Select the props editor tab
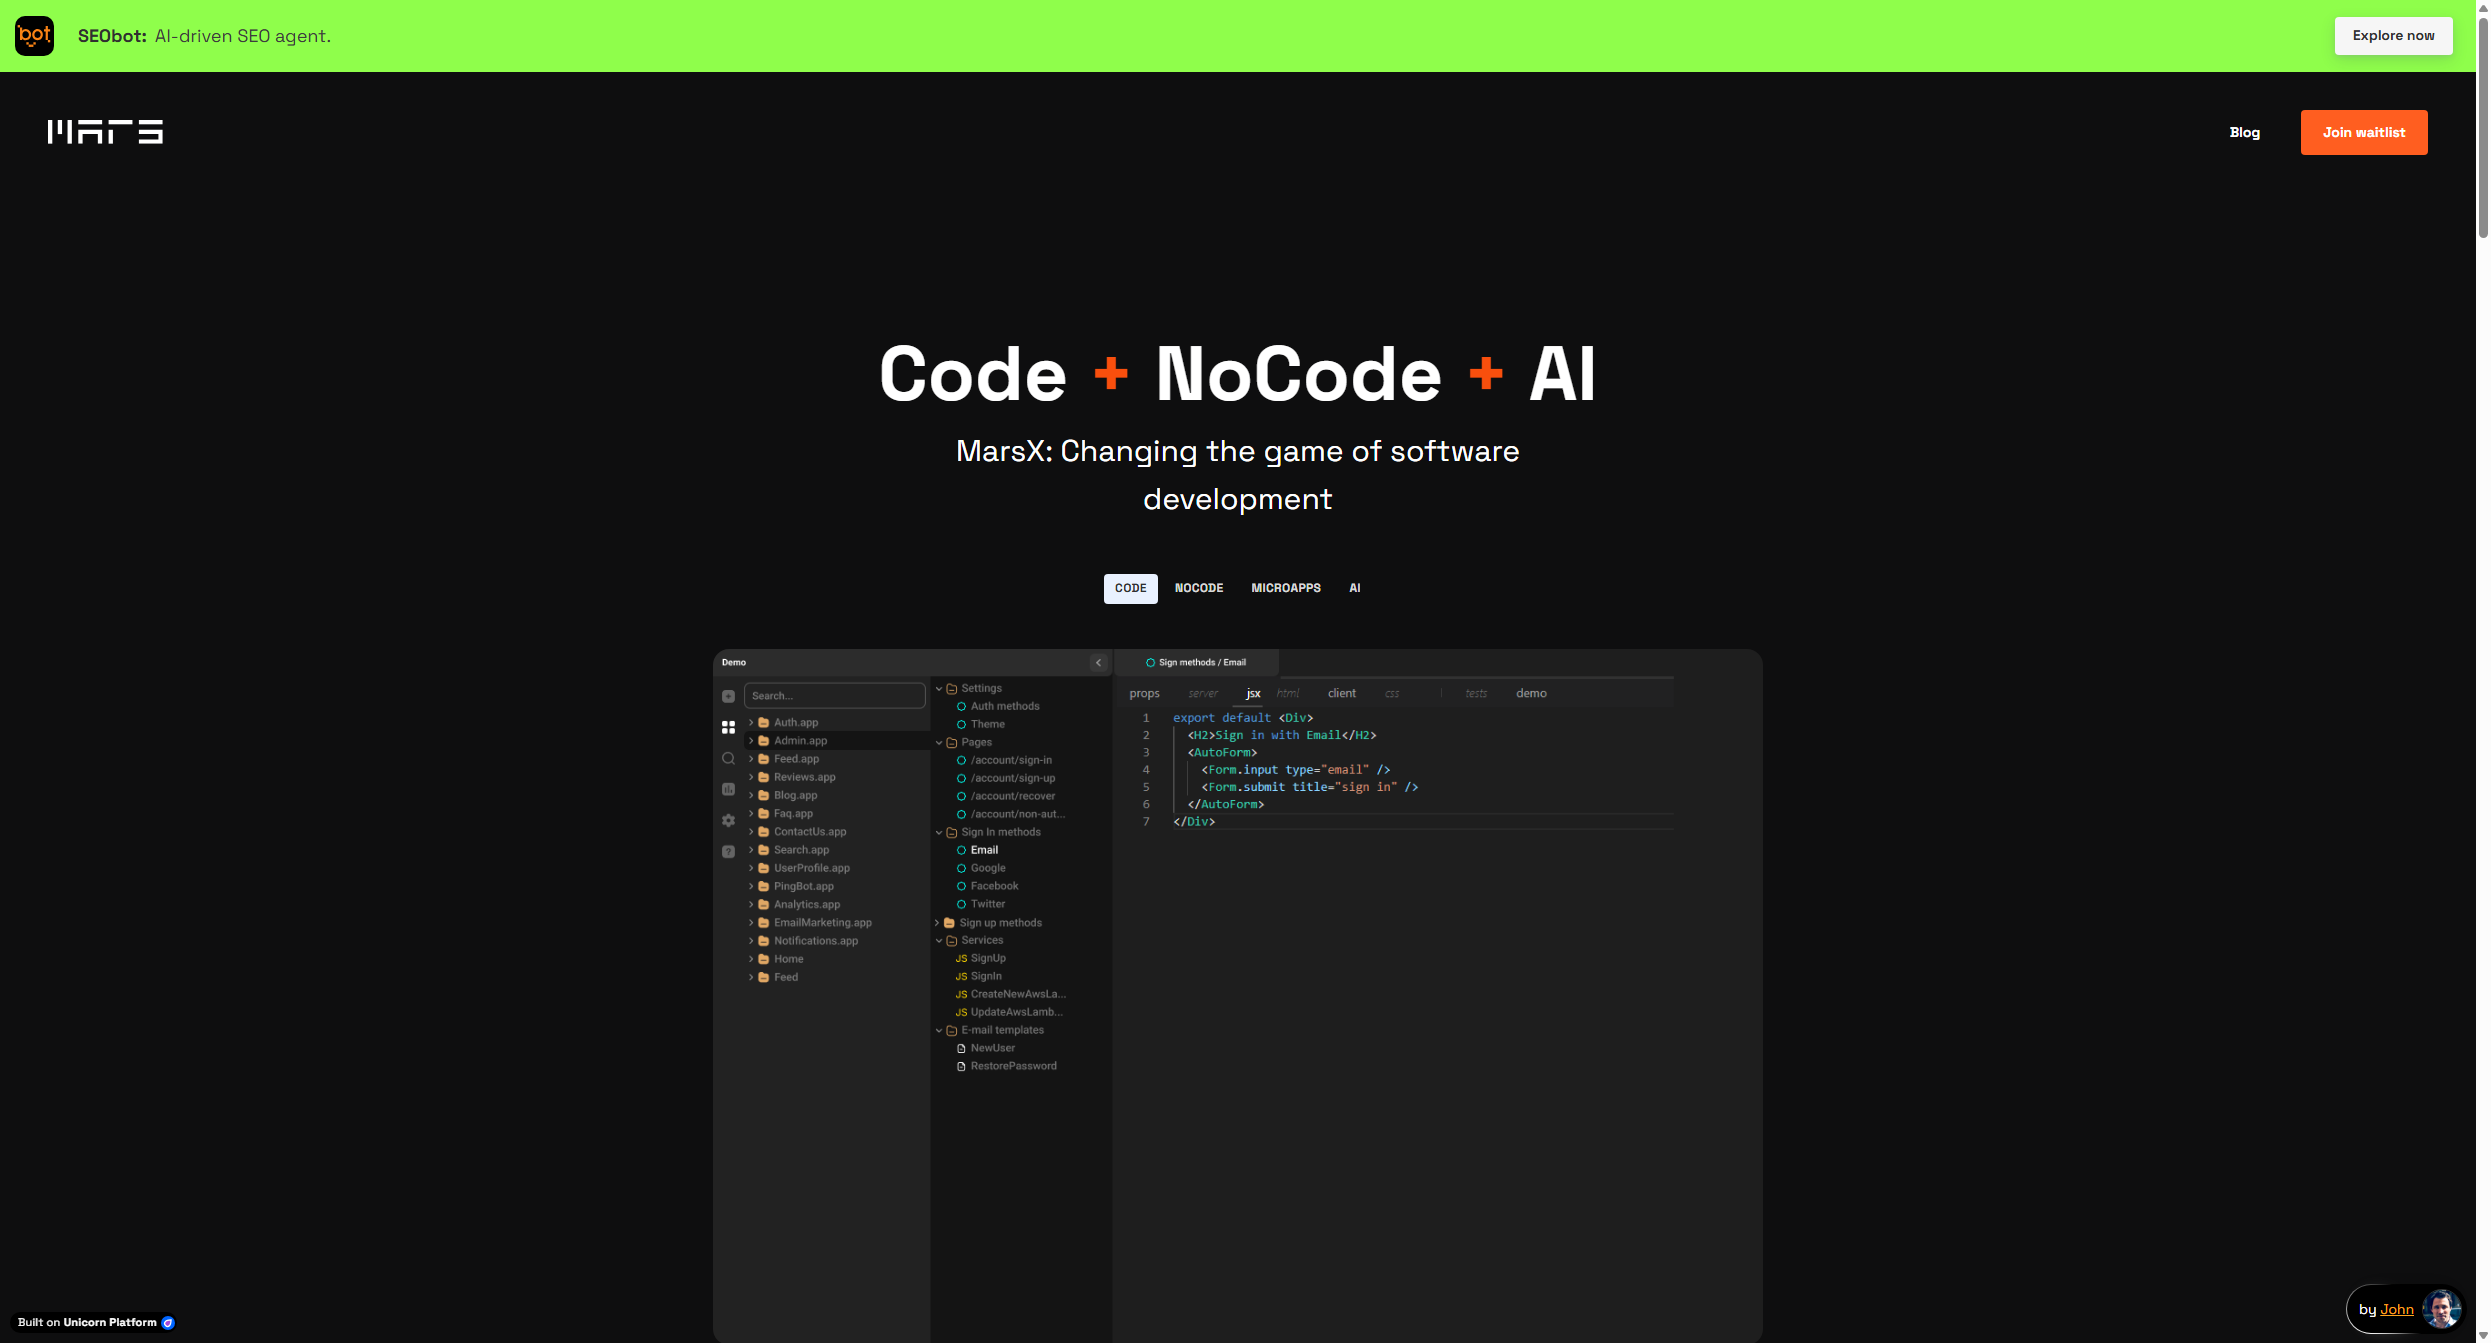The height and width of the screenshot is (1343, 2491). pos(1144,693)
